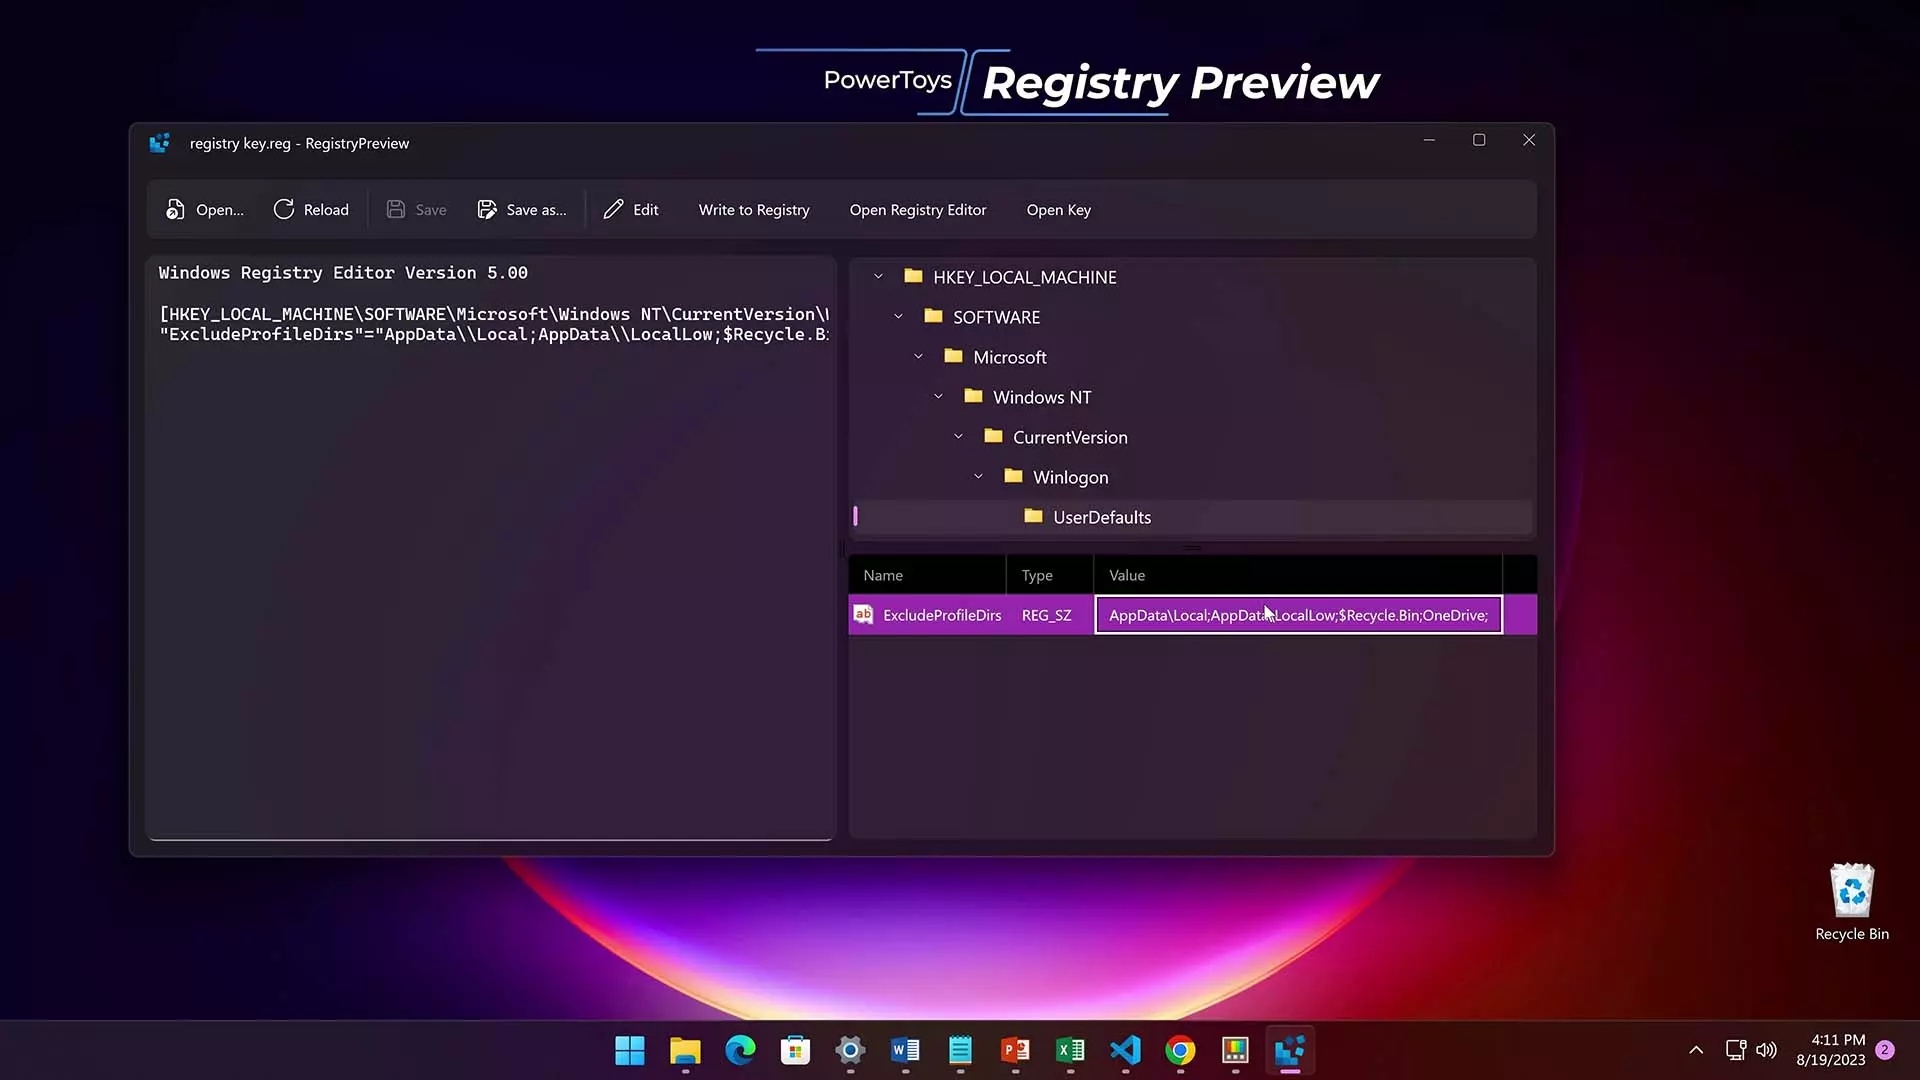Click the Microsoft folder icon

(953, 356)
